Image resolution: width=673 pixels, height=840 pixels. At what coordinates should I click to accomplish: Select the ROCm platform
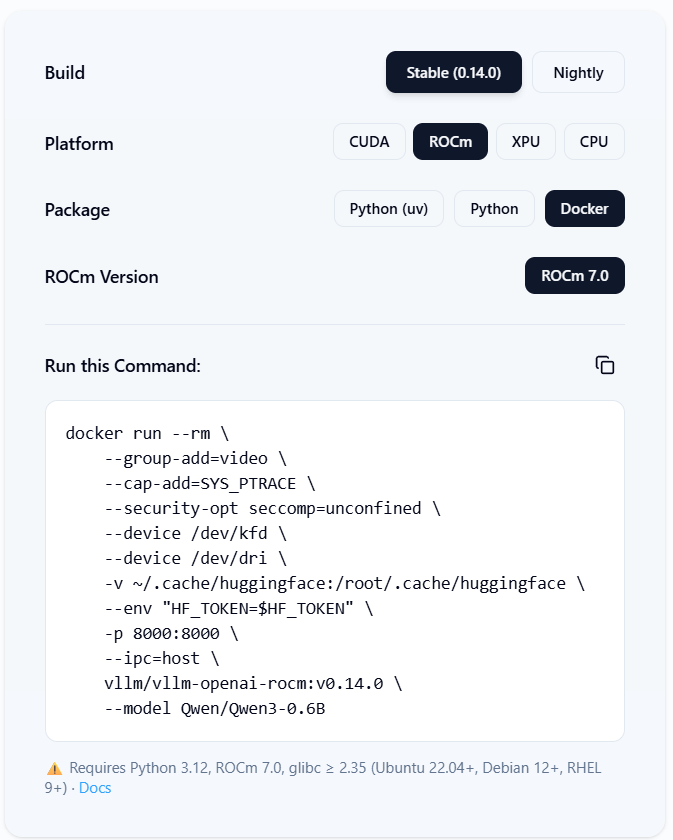coord(450,141)
